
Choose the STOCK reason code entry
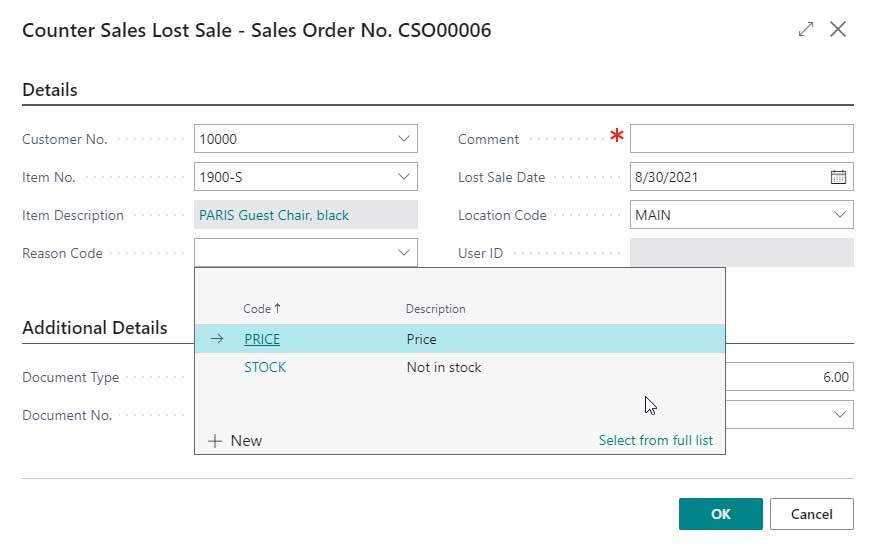tap(265, 367)
